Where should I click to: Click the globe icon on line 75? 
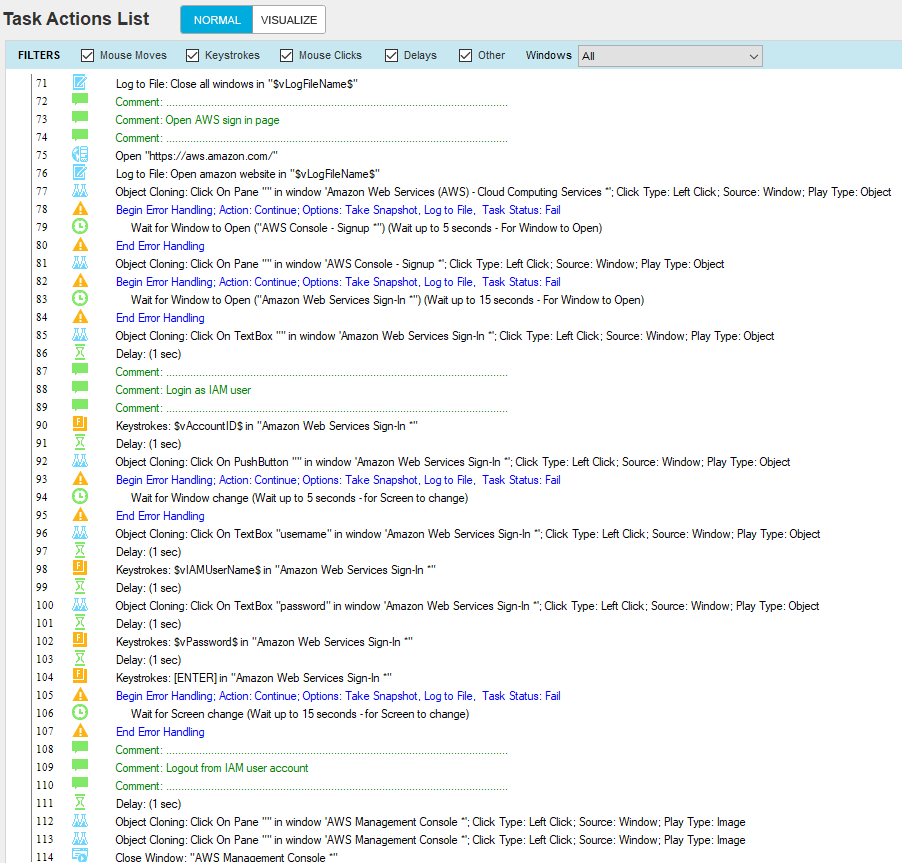click(x=80, y=155)
